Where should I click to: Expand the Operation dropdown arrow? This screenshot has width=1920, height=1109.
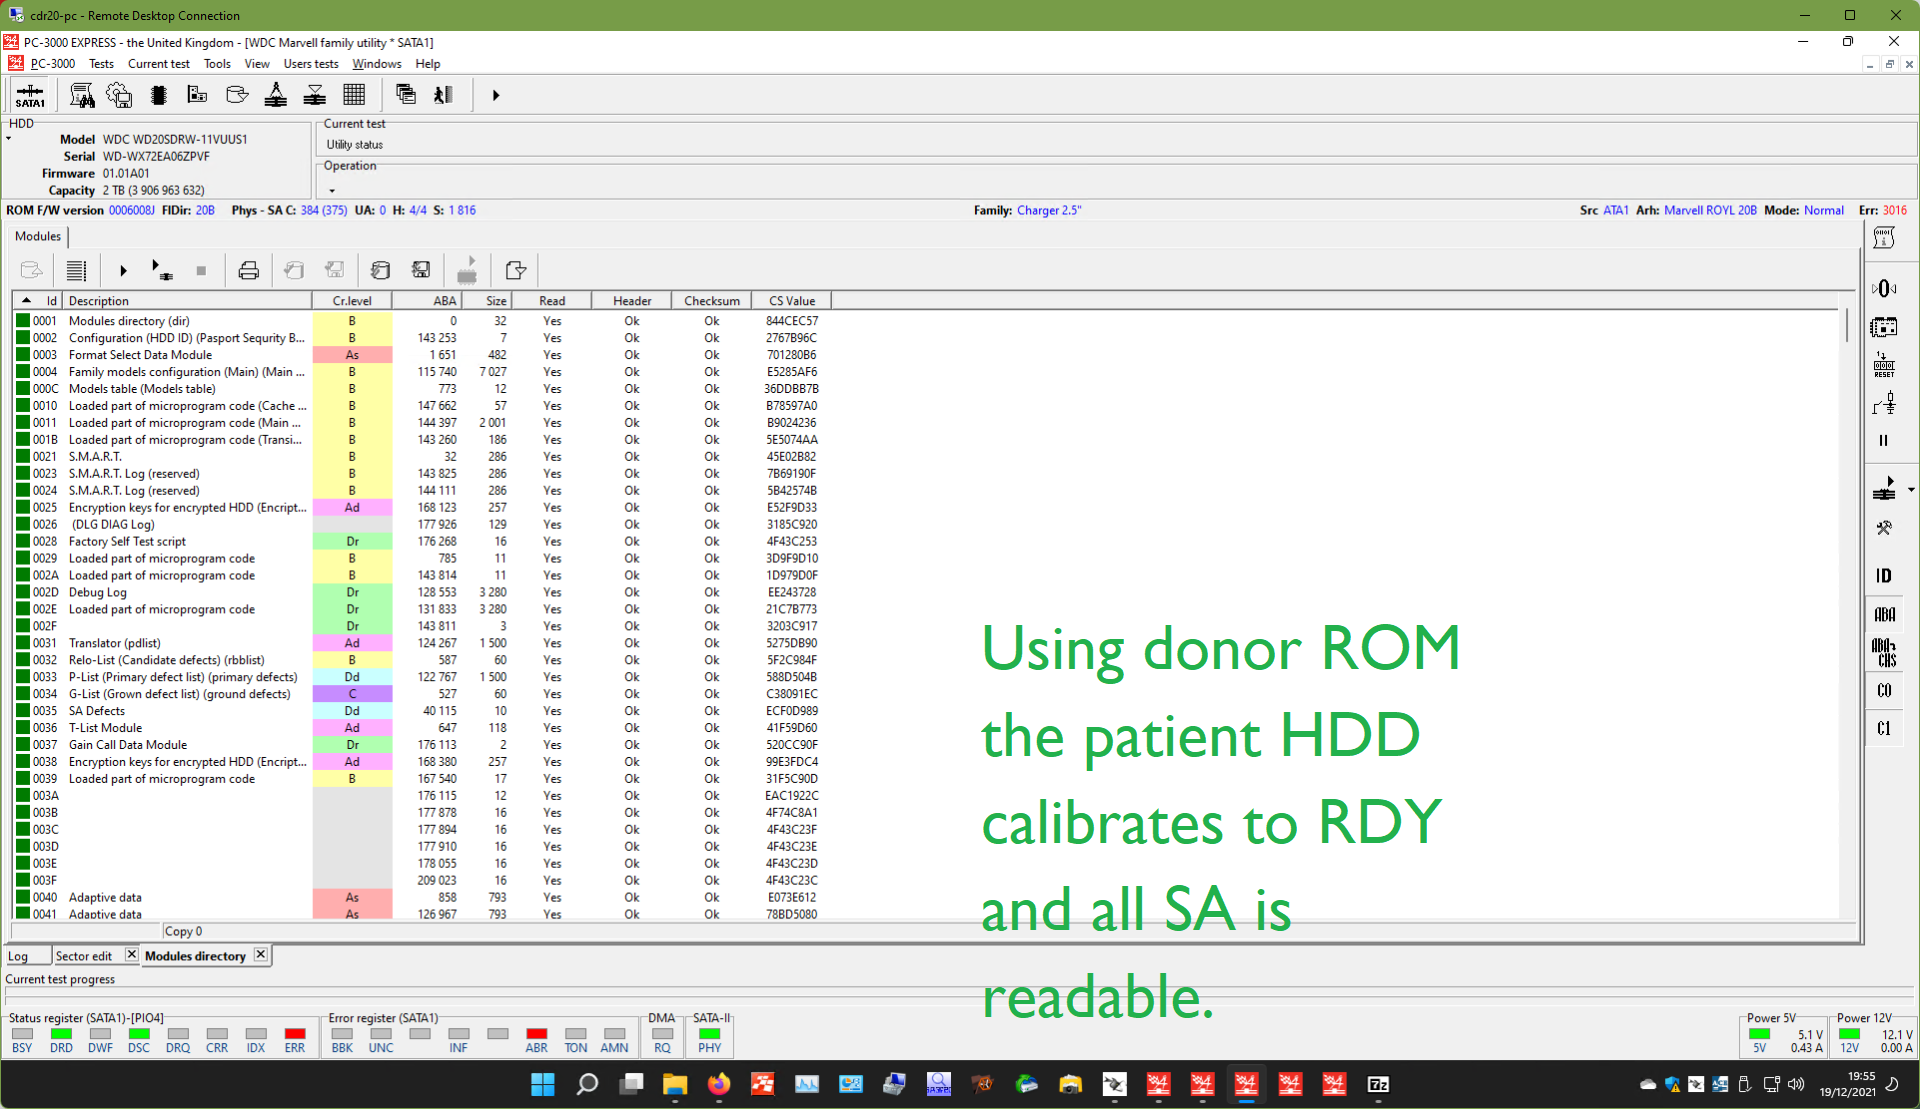(x=332, y=191)
